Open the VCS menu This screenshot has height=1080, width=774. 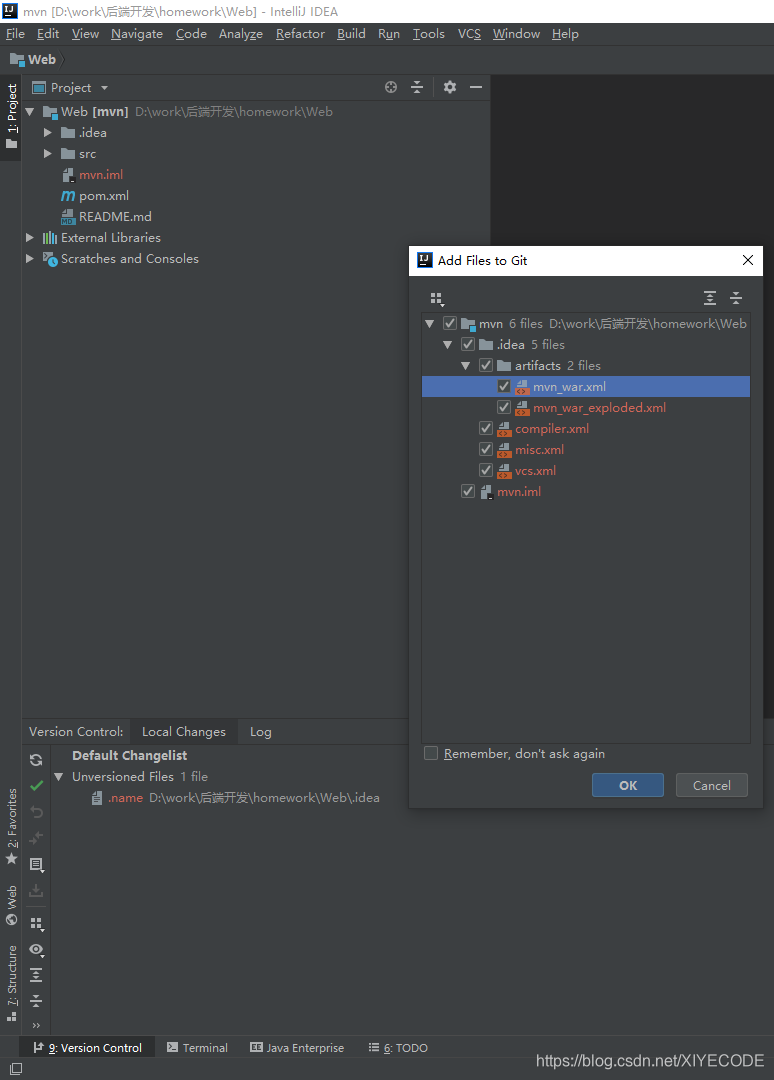click(x=469, y=34)
